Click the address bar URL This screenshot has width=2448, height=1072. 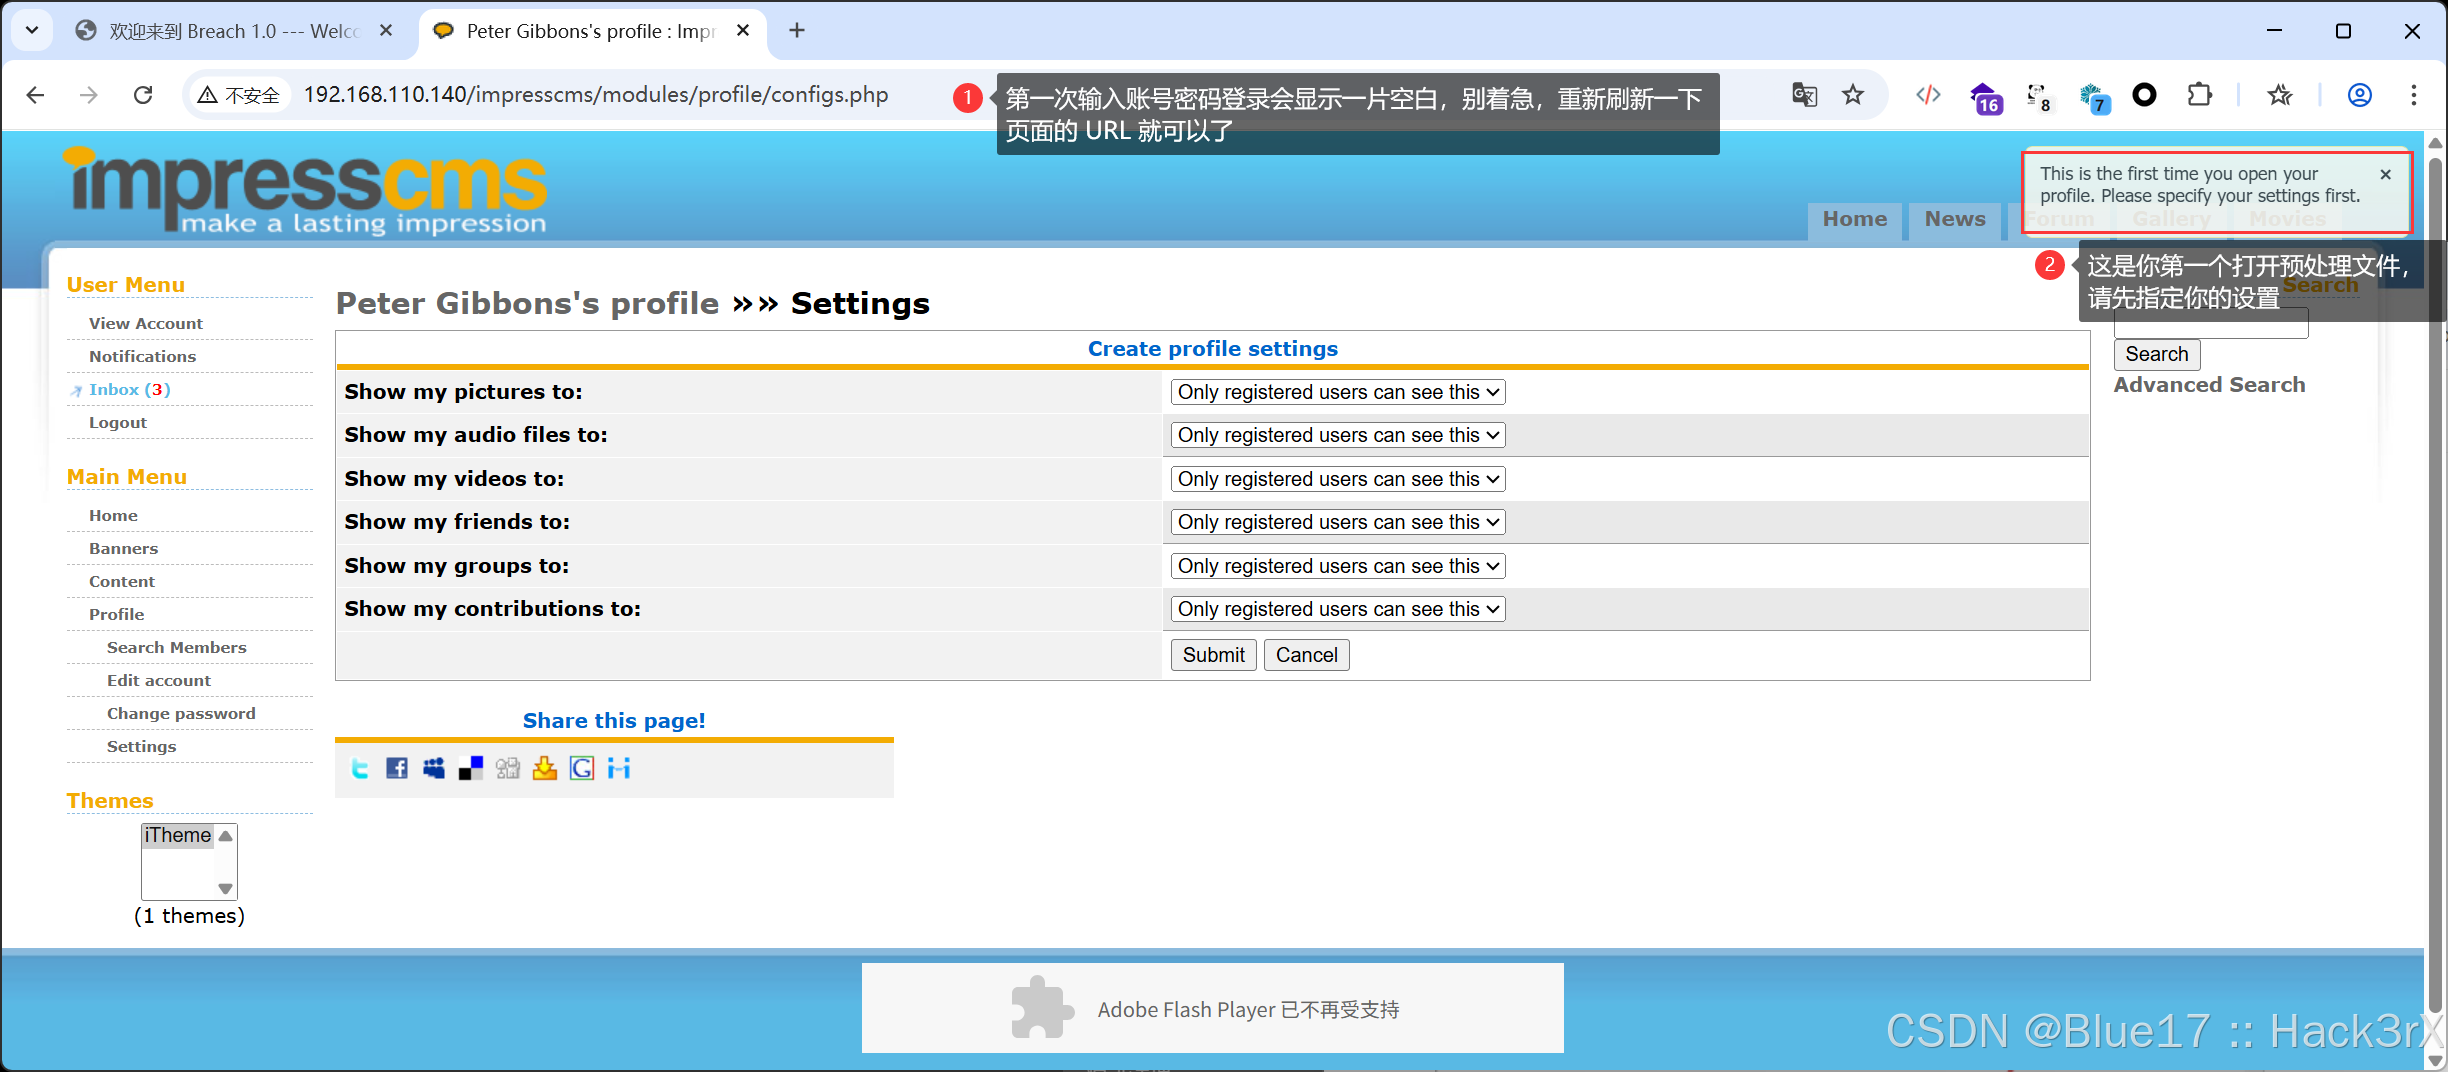coord(596,95)
